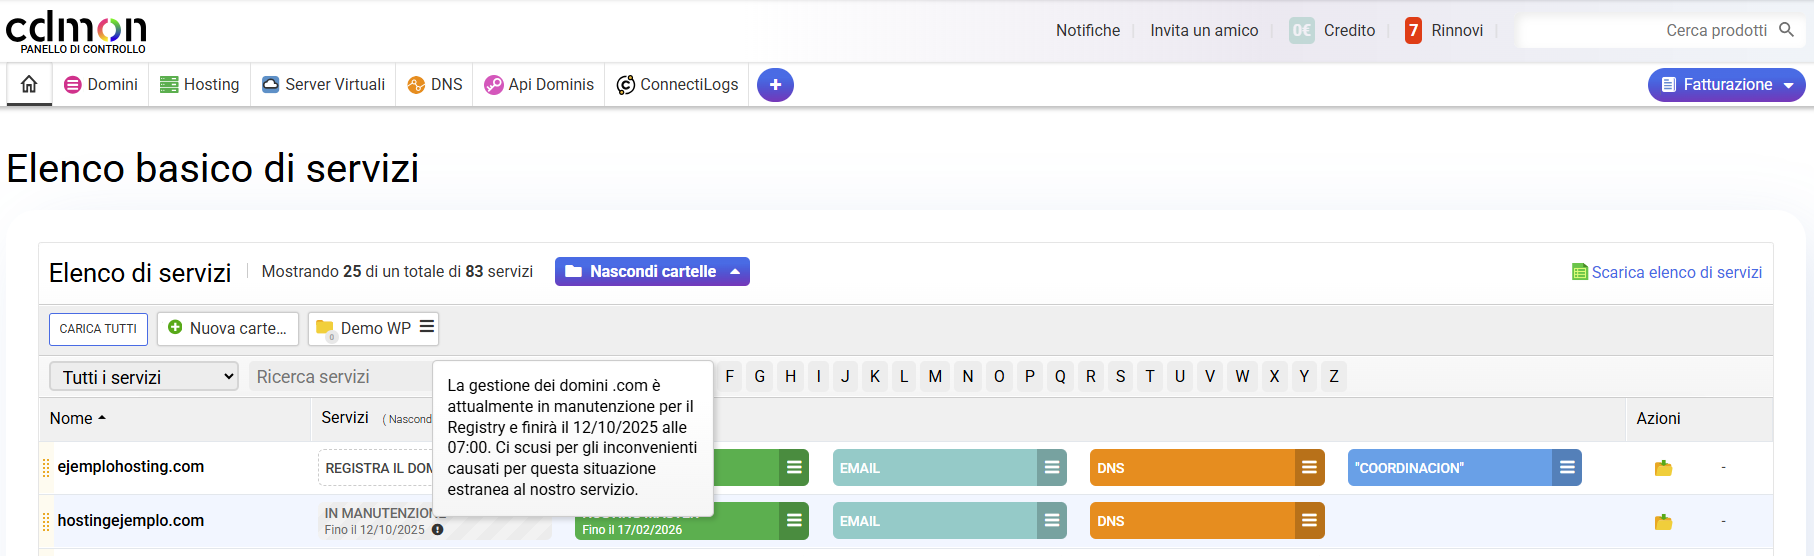1814x556 pixels.
Task: Open EMAIL service menu for hostingejemplo.com
Action: tap(1051, 521)
